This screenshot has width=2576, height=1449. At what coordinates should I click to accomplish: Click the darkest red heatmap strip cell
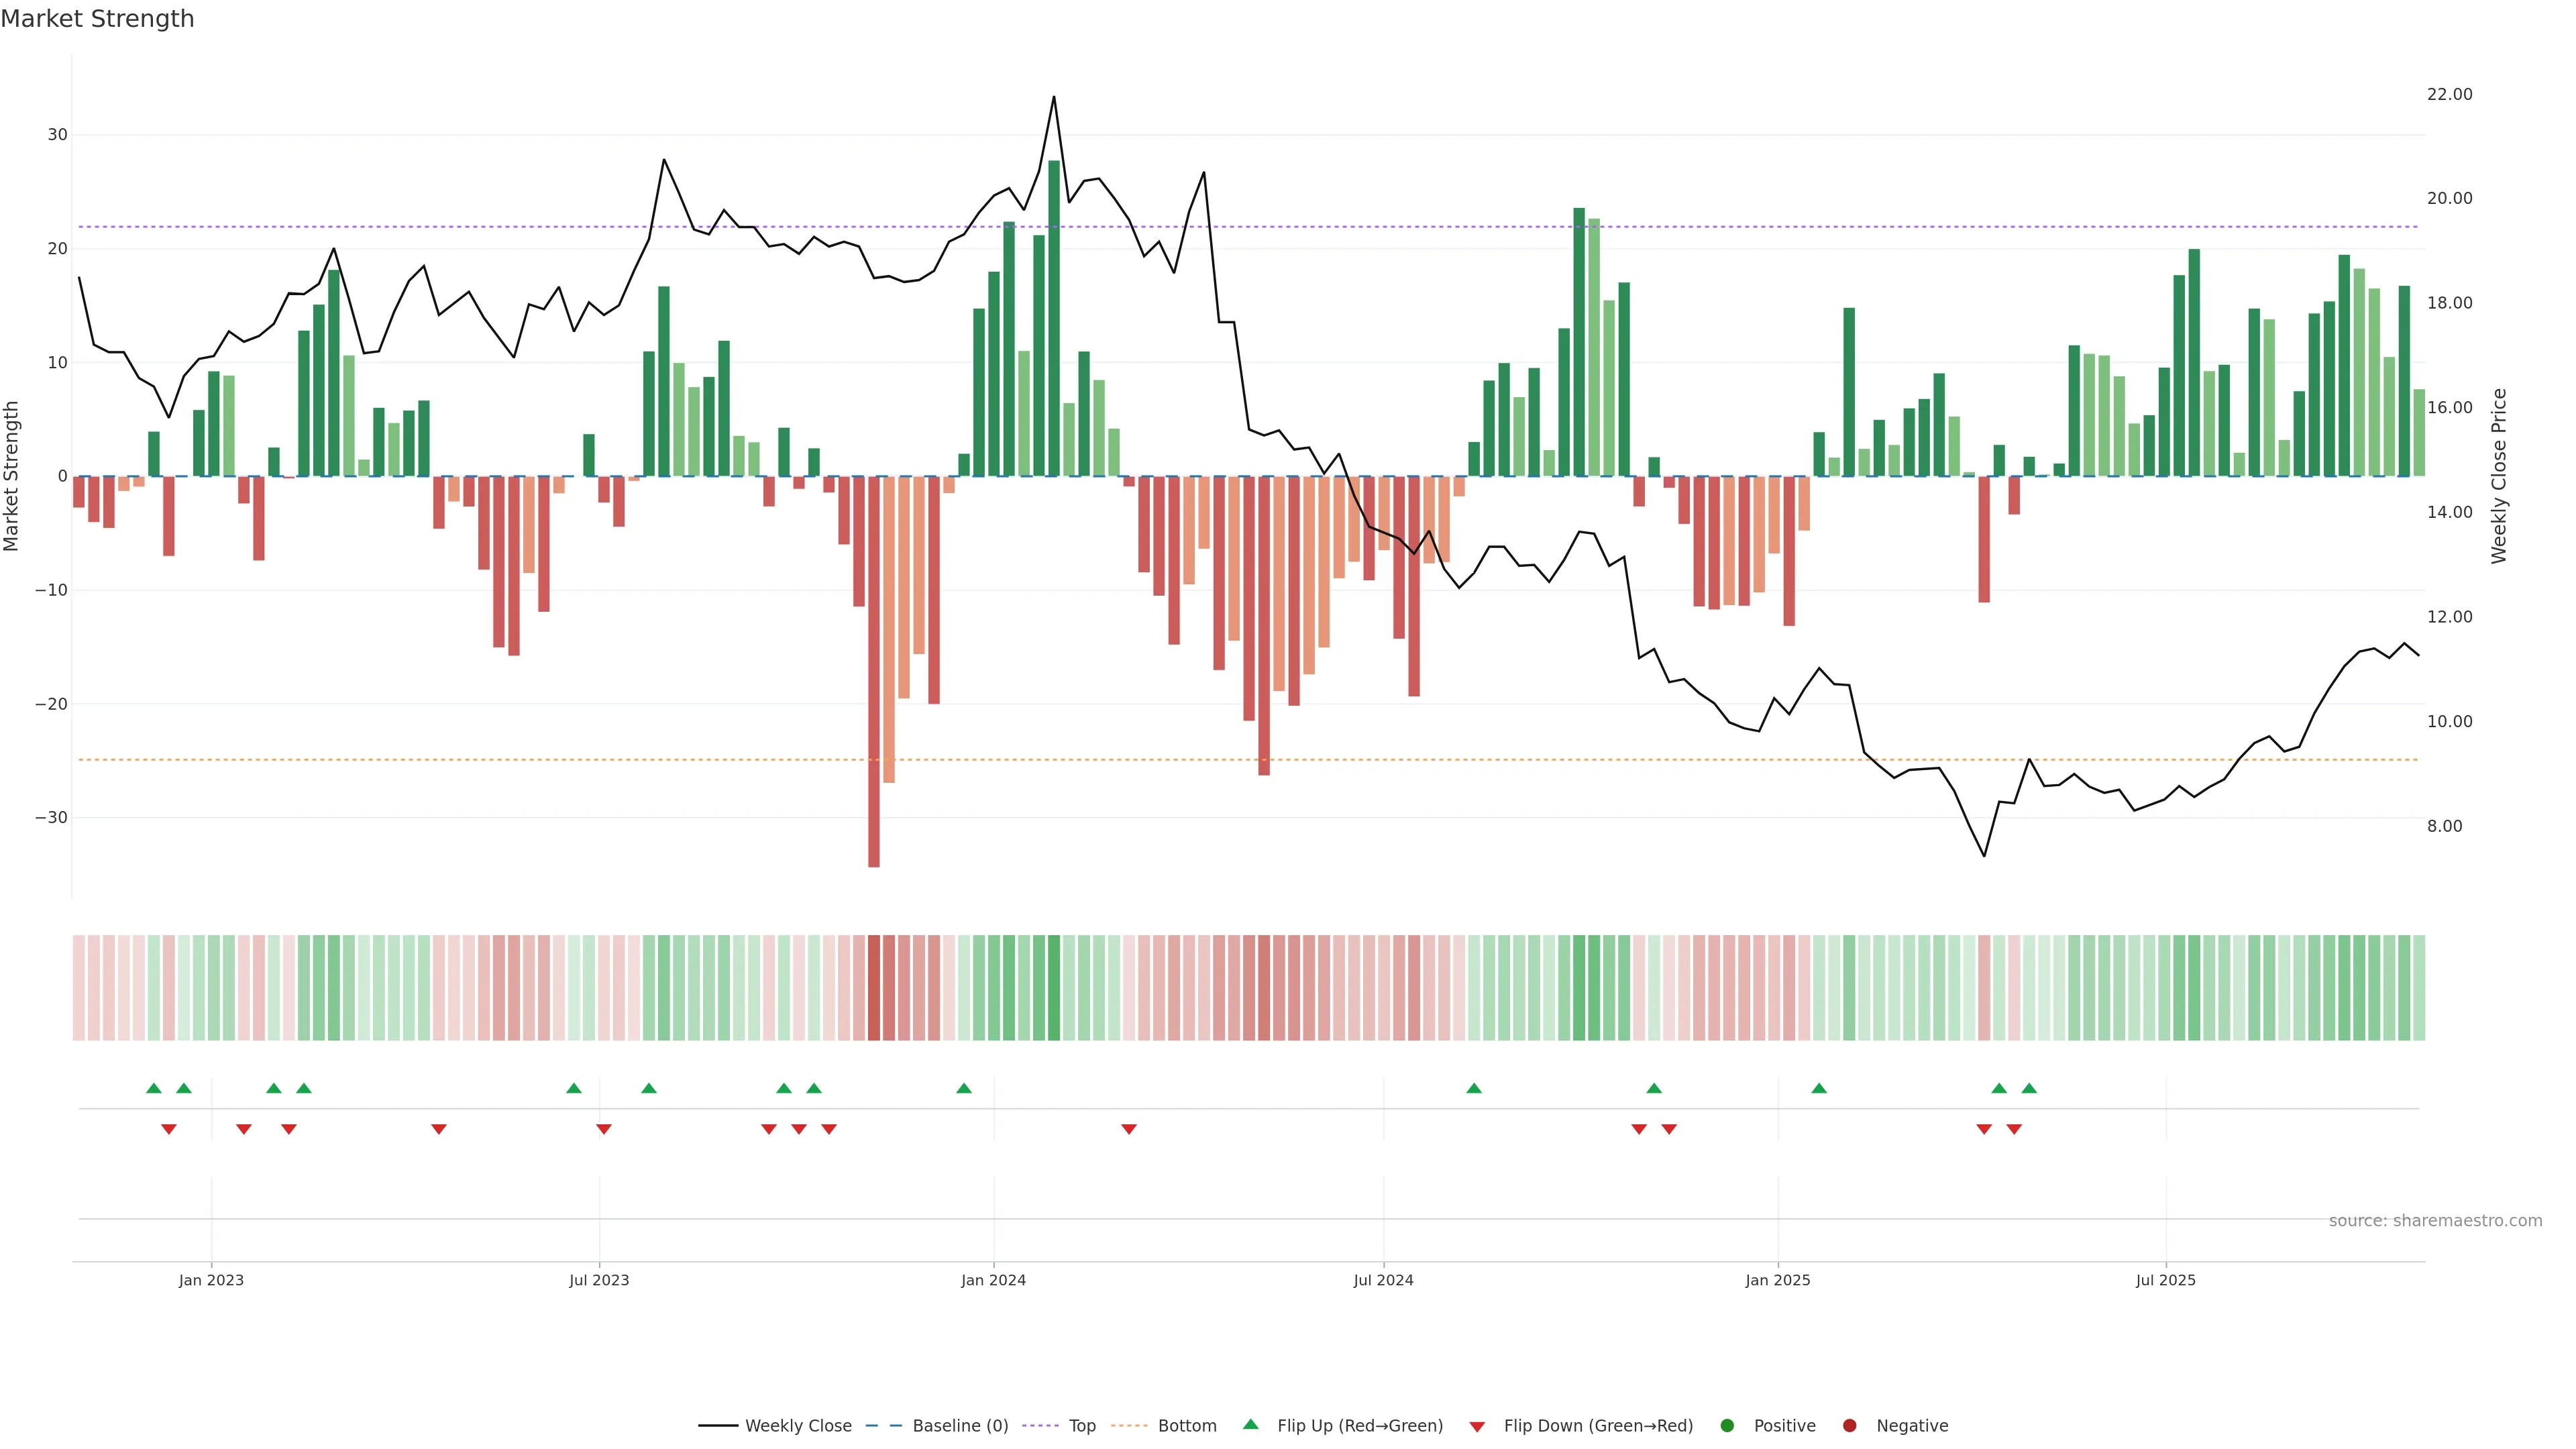coord(874,987)
